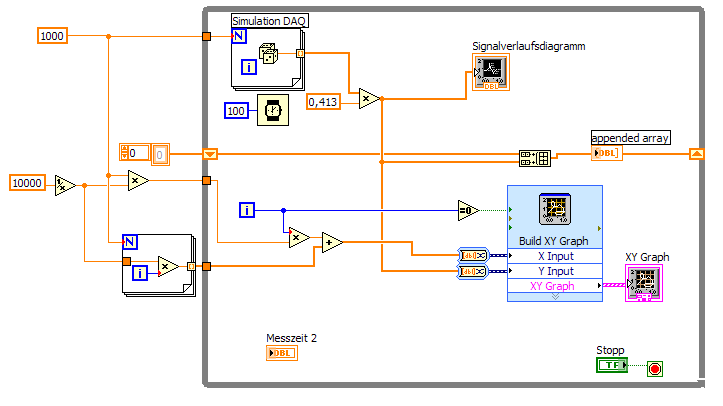Click the left shift register terminal
The image size is (723, 406).
[x=210, y=154]
